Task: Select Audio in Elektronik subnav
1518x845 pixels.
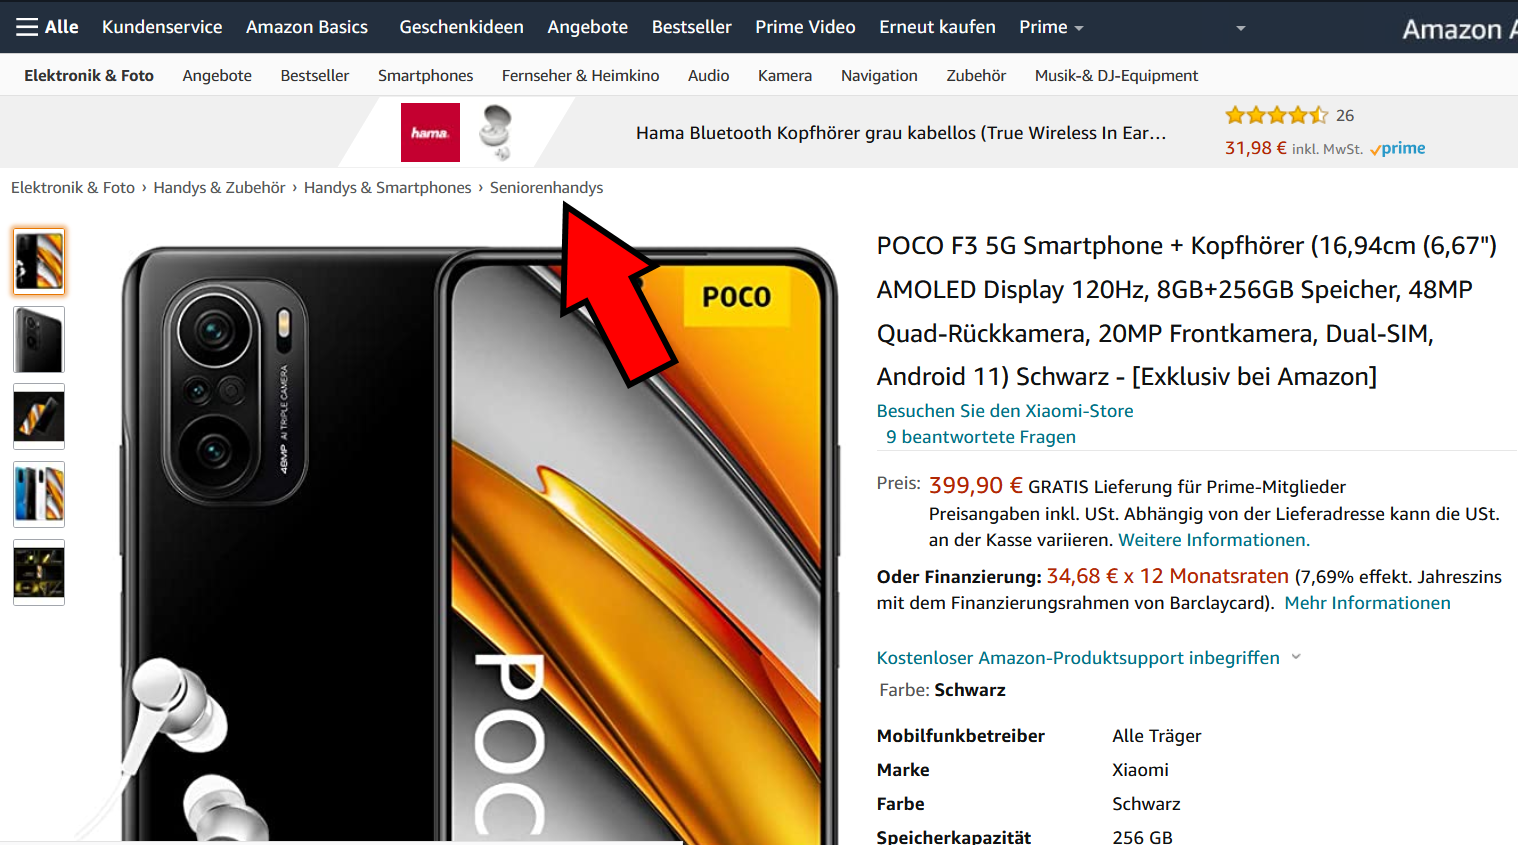Action: point(708,75)
